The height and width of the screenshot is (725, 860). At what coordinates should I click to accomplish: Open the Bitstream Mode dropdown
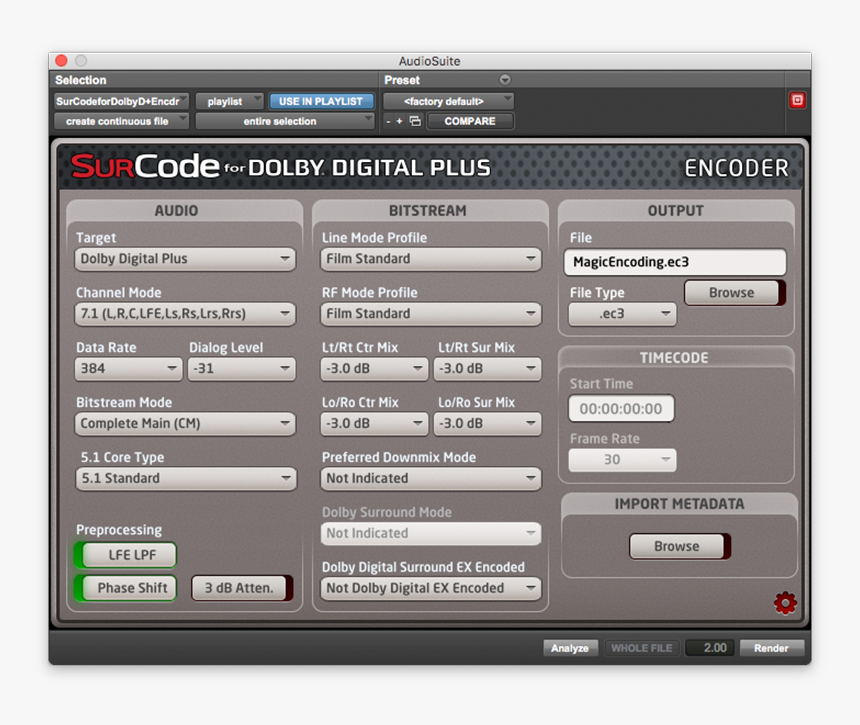[x=185, y=423]
